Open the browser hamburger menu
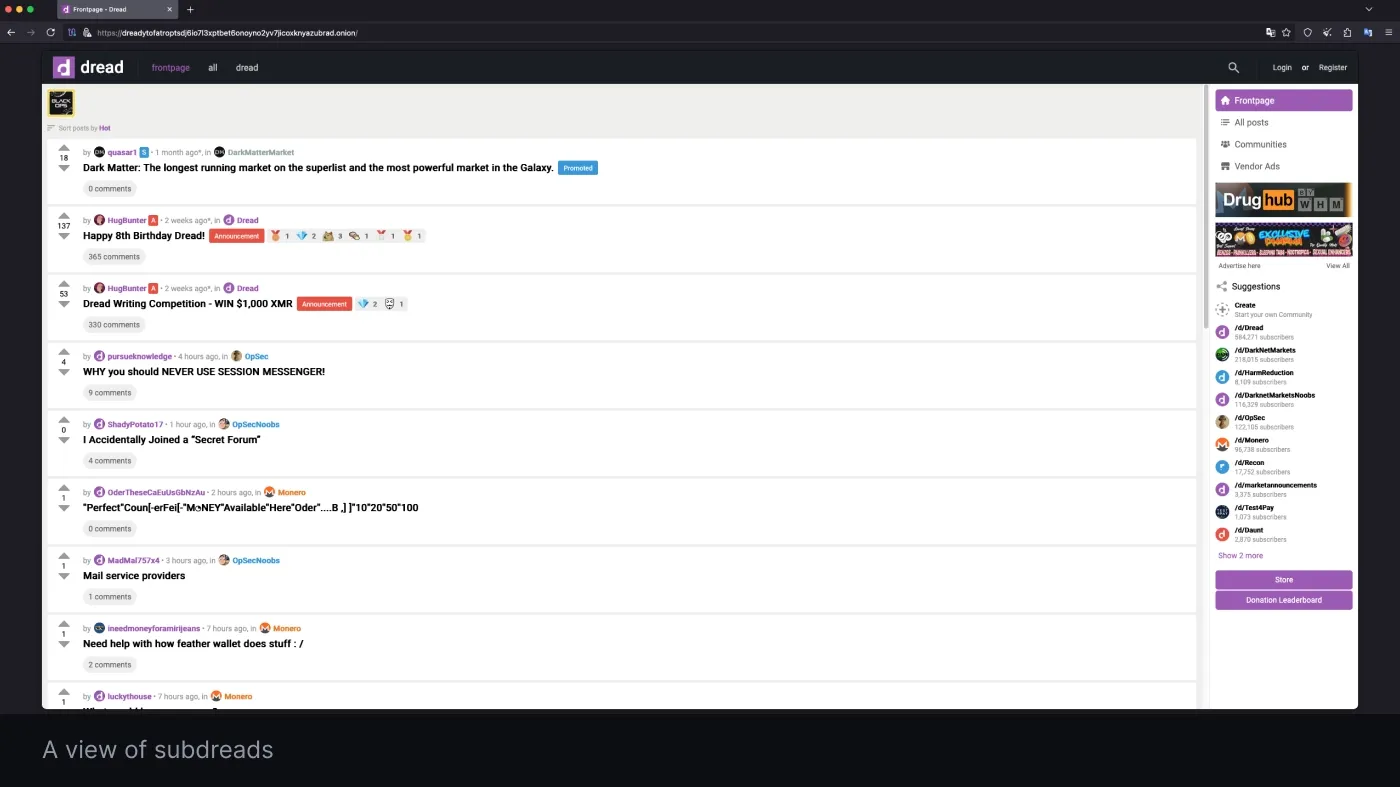 click(x=1388, y=32)
